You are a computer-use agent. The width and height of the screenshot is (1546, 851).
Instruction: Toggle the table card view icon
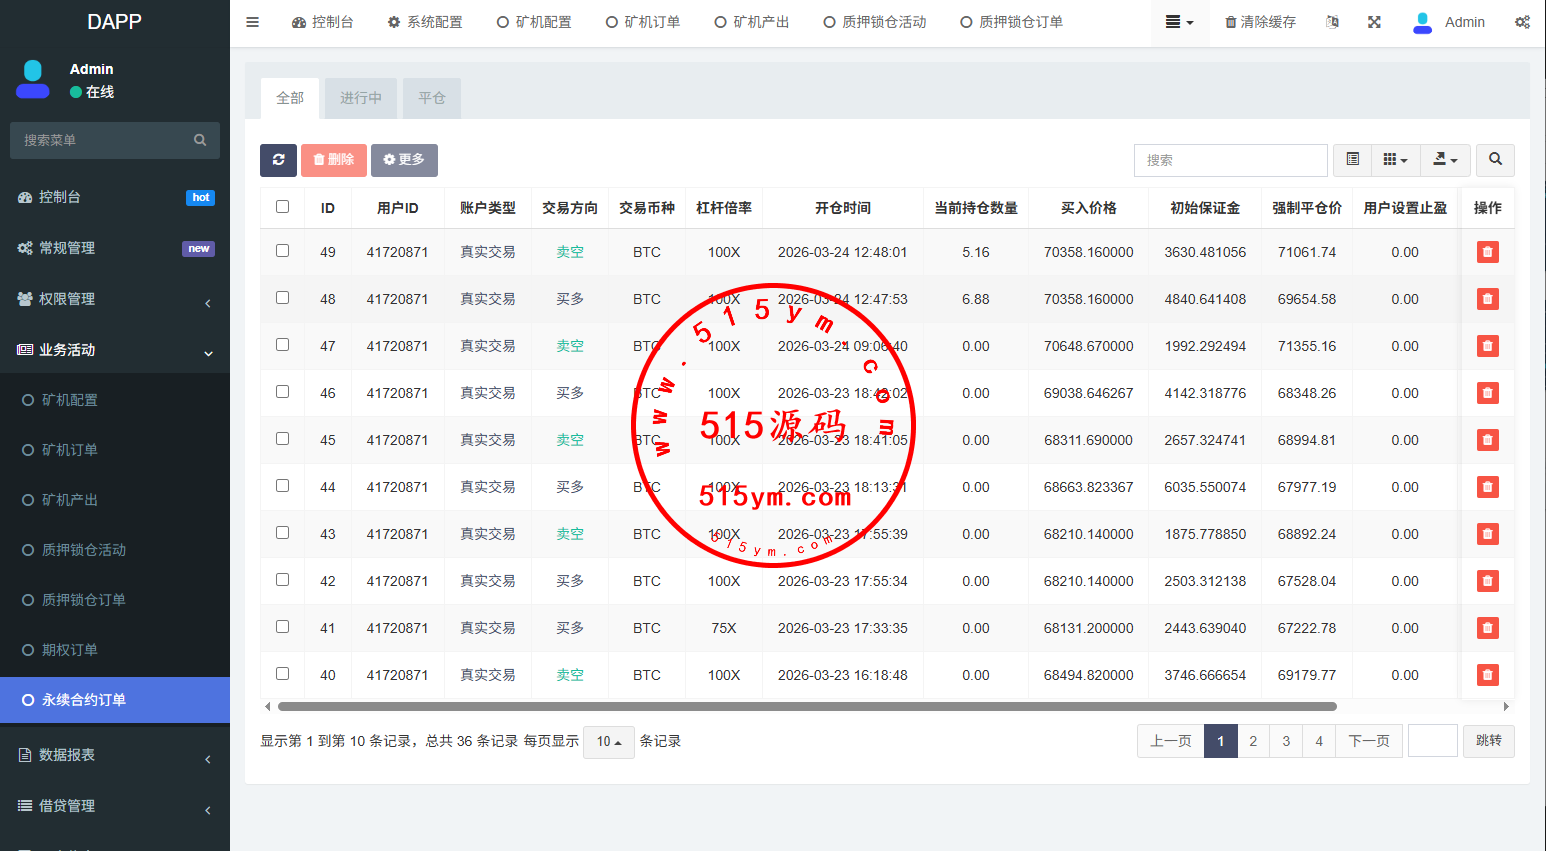1352,160
